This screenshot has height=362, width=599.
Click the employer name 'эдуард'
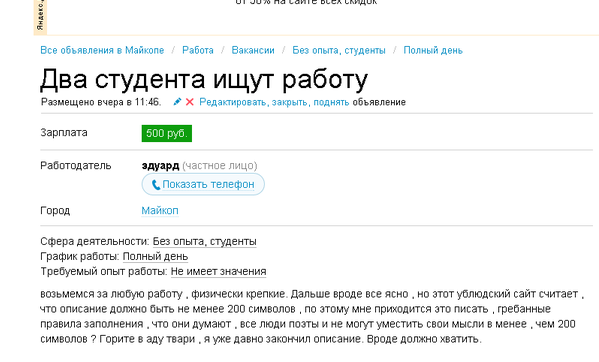click(x=160, y=166)
